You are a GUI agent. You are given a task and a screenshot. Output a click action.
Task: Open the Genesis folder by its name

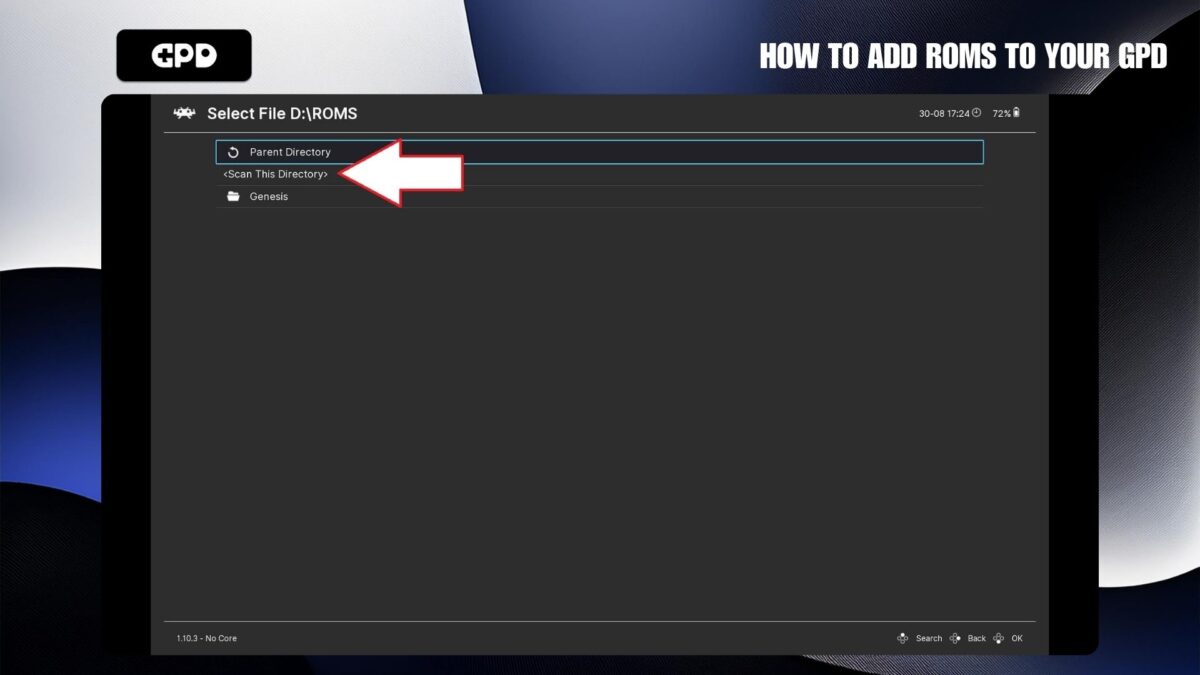(x=269, y=197)
